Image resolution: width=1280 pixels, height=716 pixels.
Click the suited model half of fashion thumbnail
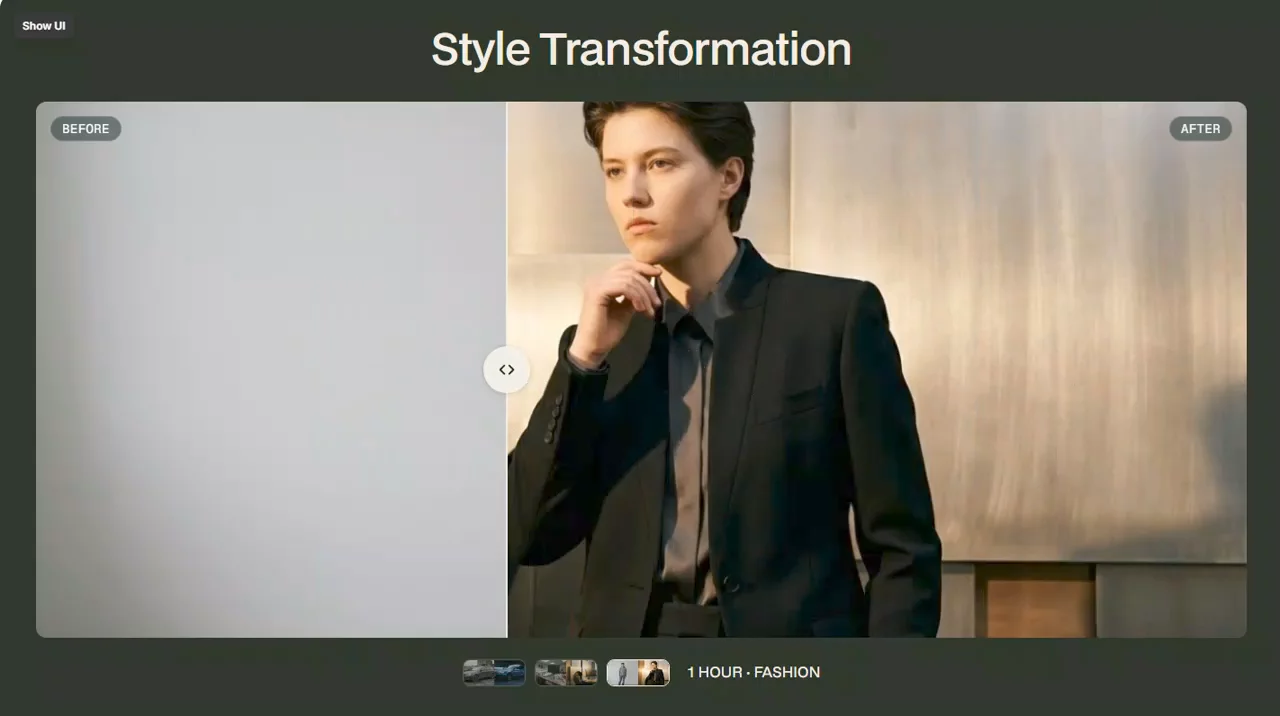coord(654,673)
